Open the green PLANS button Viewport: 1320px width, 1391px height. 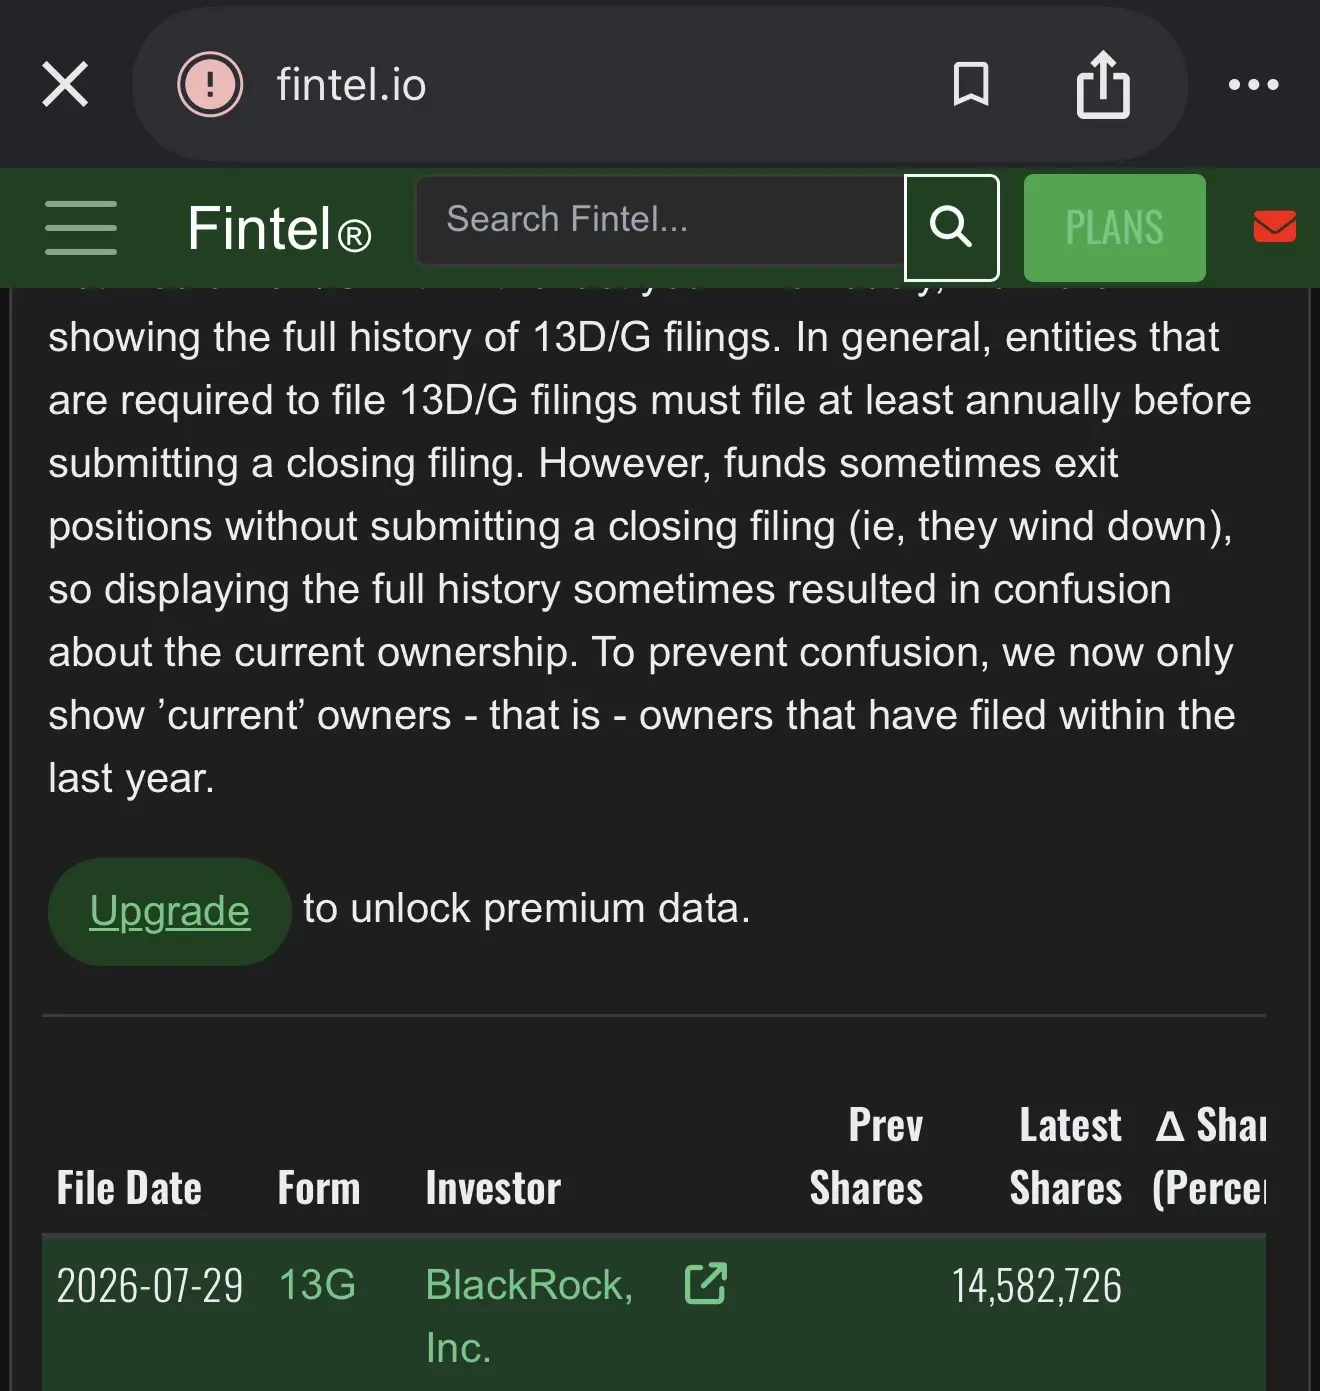tap(1114, 227)
